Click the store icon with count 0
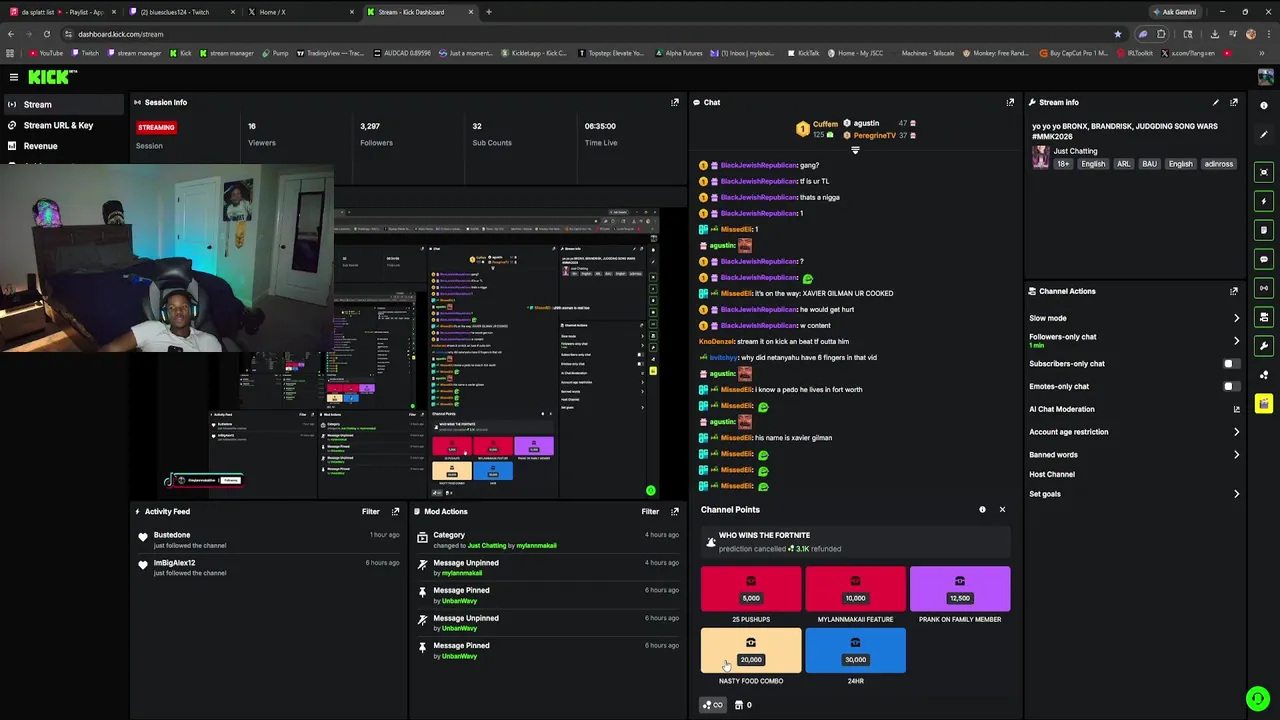 click(x=743, y=705)
